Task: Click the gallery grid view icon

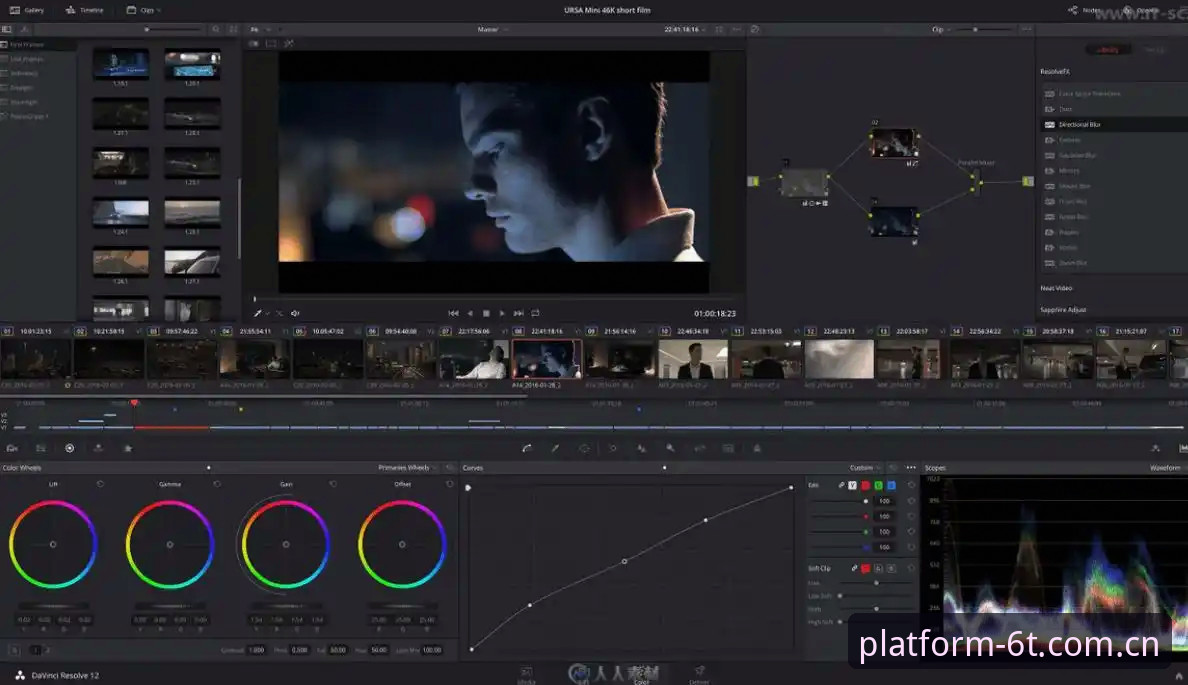Action: coord(233,29)
